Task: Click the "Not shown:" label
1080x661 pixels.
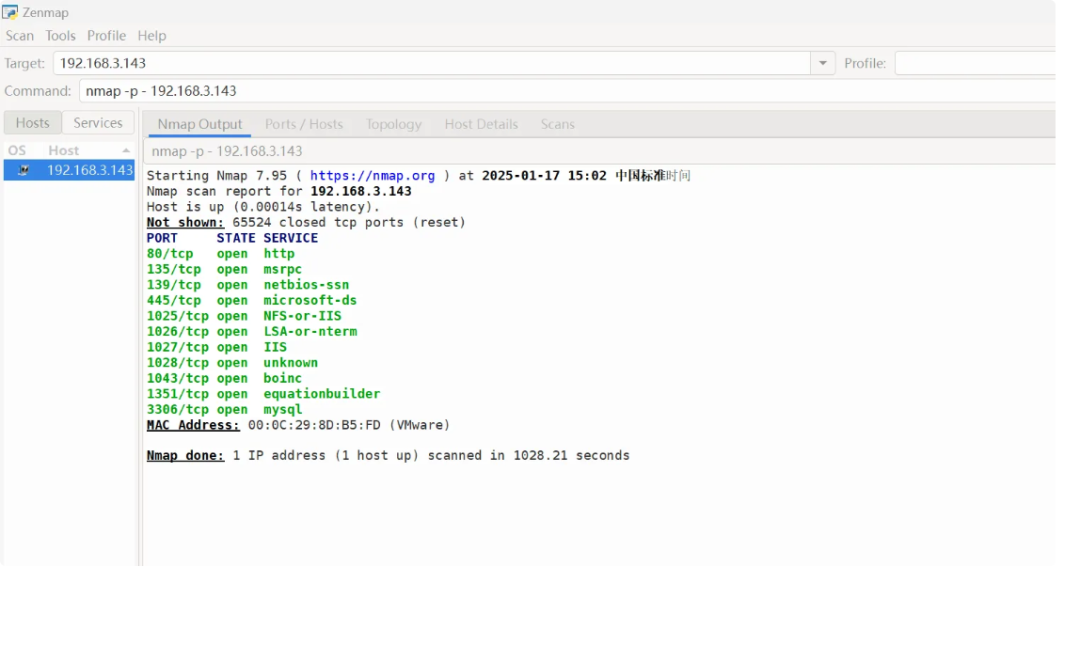Action: point(185,222)
